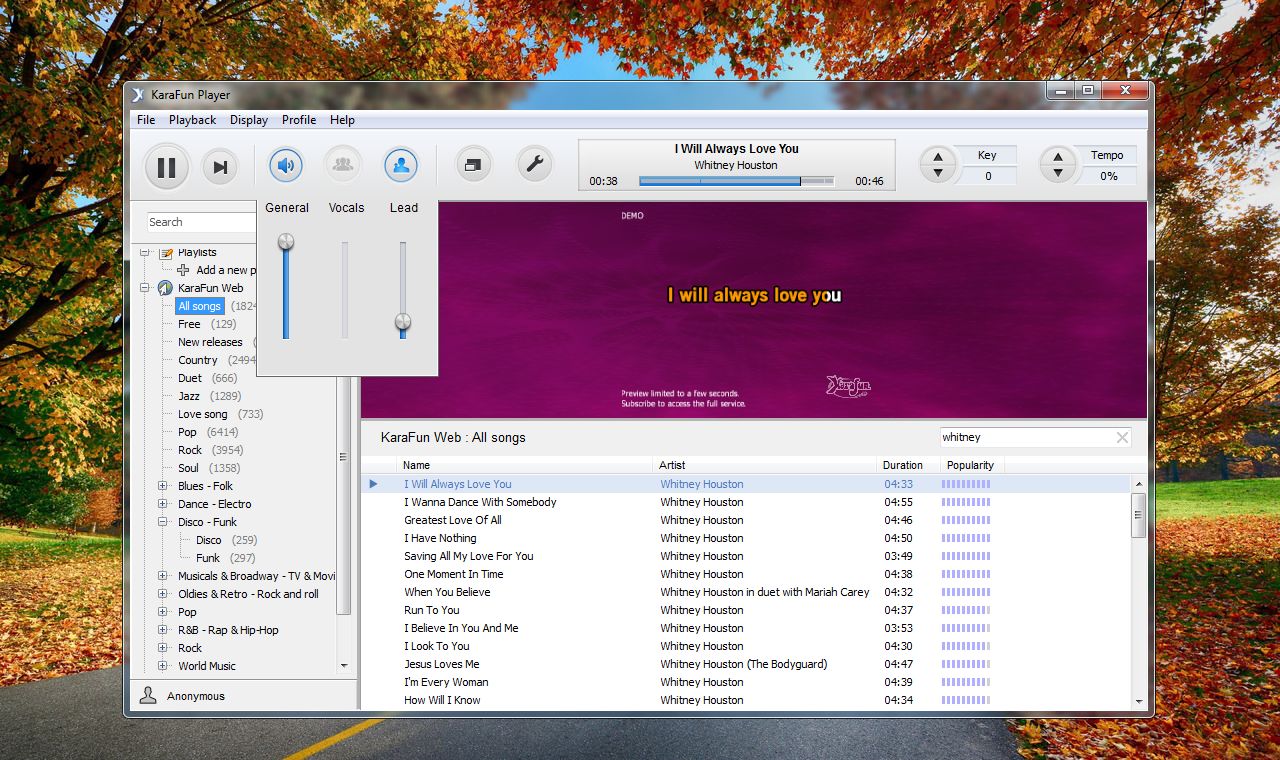Open the Help menu
1280x760 pixels.
click(x=342, y=120)
